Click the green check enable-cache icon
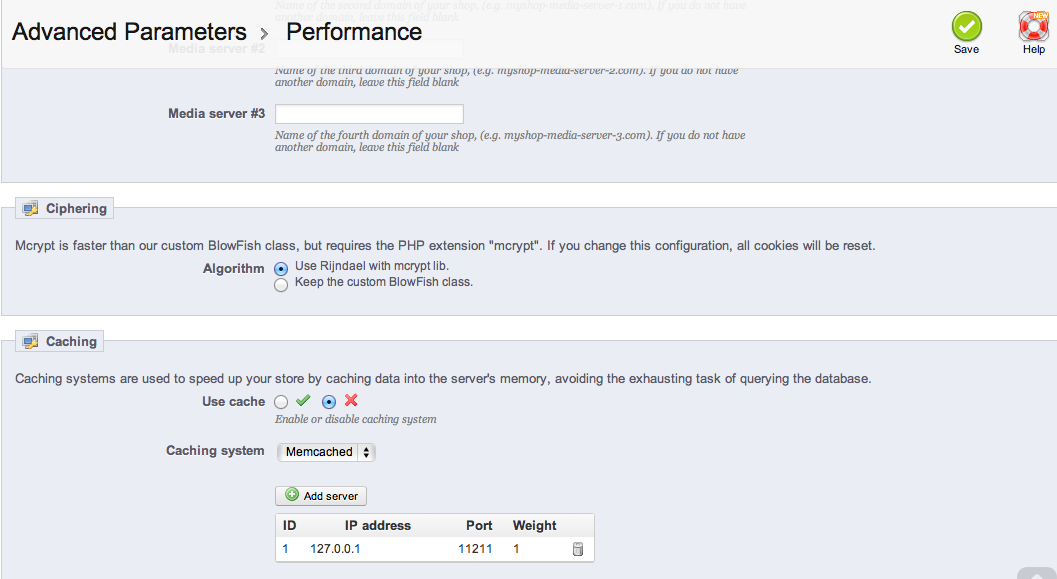 pyautogui.click(x=303, y=401)
